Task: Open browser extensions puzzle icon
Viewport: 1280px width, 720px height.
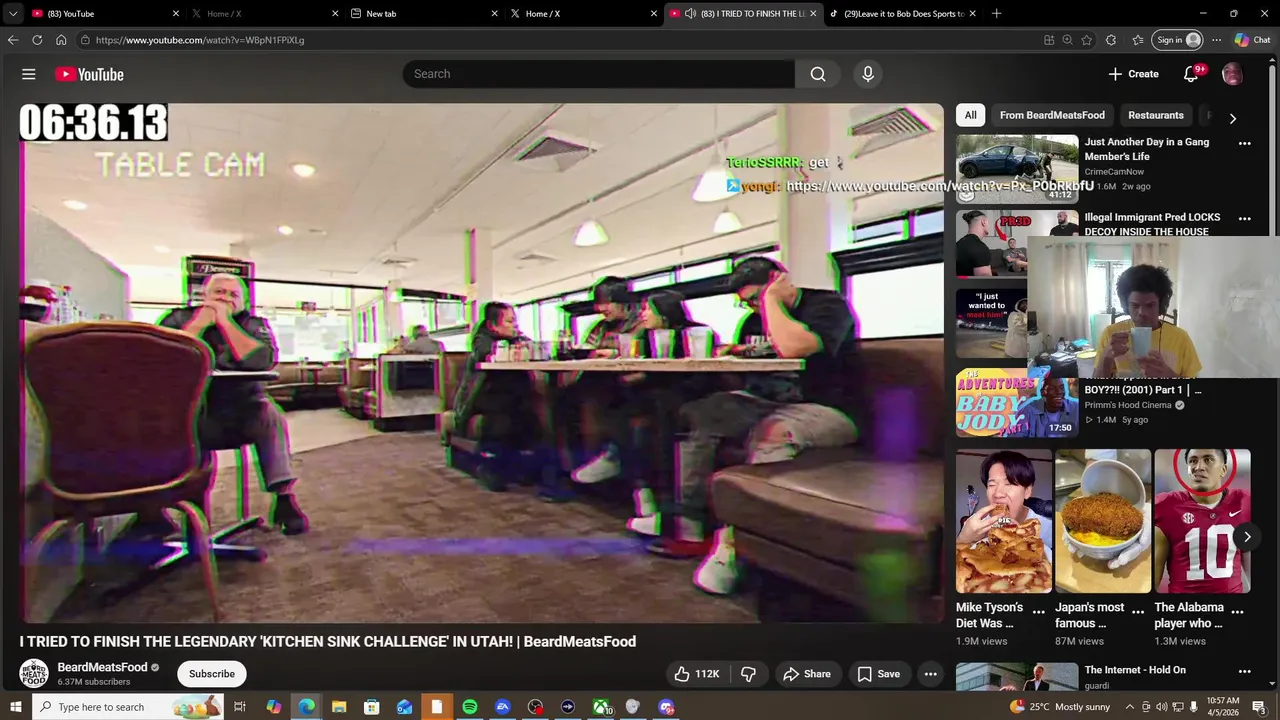Action: pyautogui.click(x=1111, y=40)
